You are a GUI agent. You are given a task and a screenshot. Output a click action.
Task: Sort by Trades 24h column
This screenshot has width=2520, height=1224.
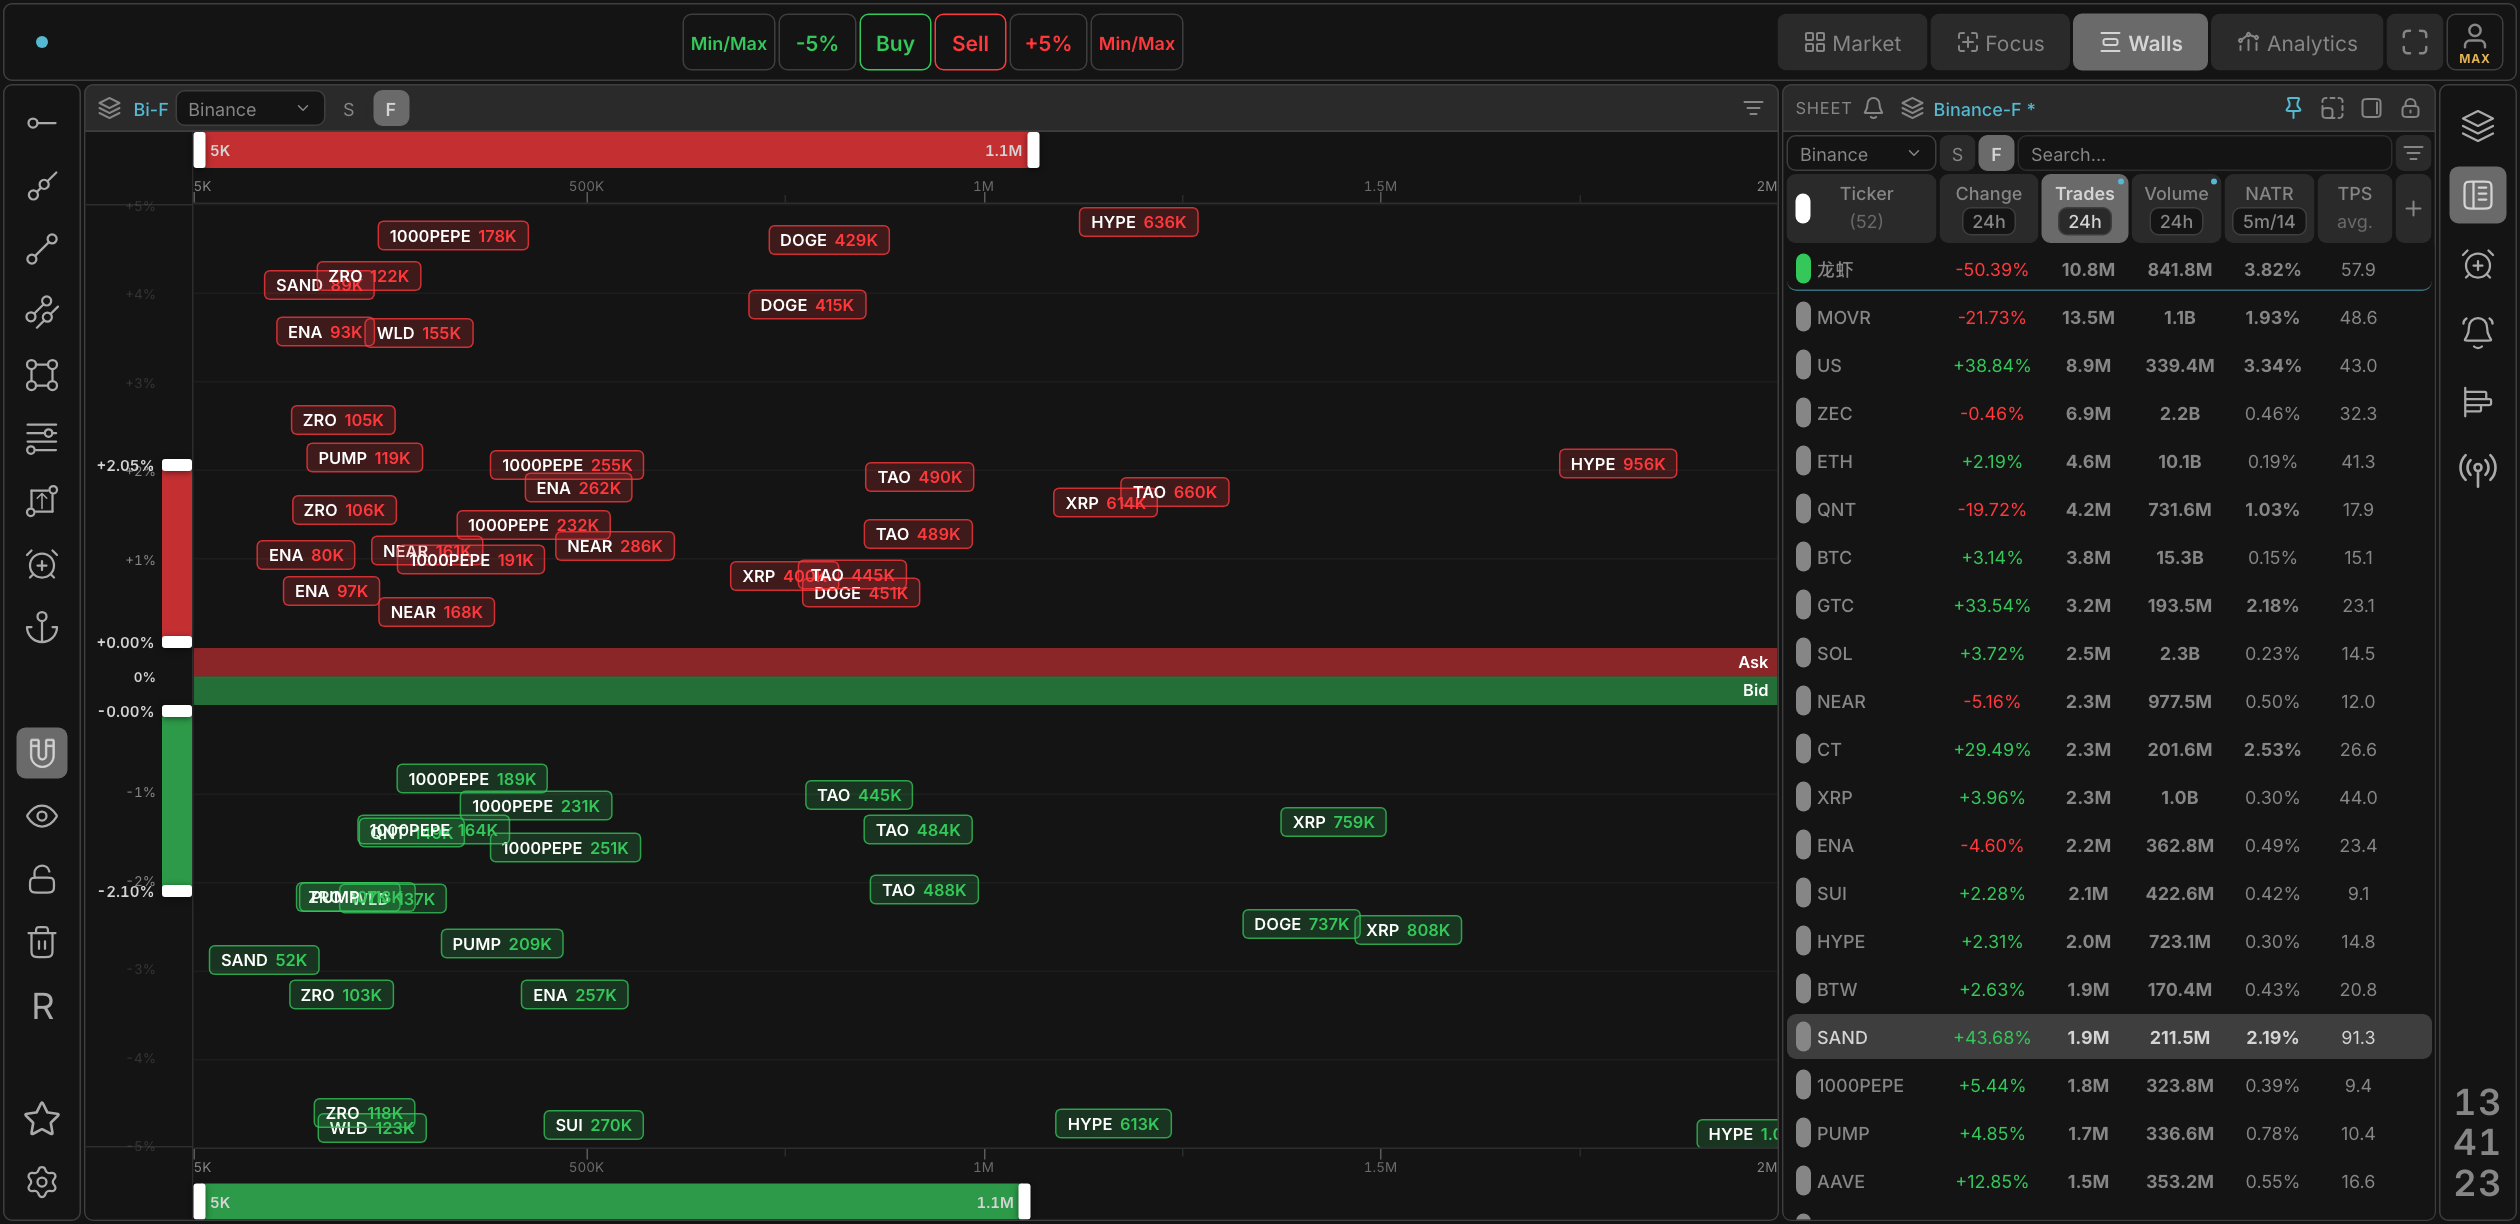pyautogui.click(x=2084, y=208)
